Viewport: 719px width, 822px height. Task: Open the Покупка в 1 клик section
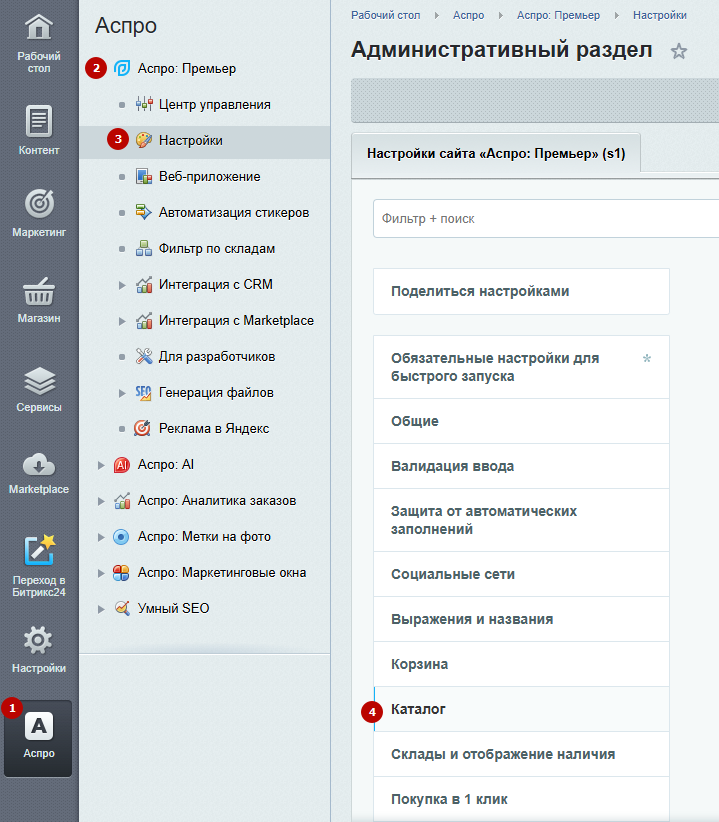point(521,799)
